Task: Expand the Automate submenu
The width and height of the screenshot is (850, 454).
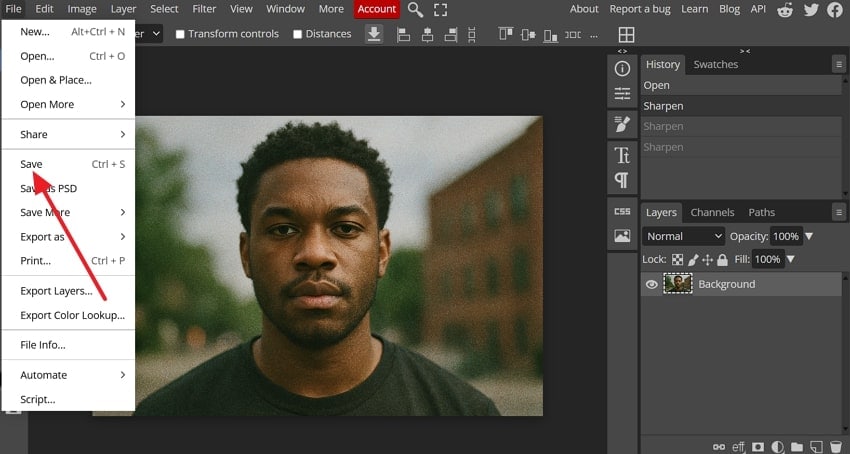Action: pos(68,375)
